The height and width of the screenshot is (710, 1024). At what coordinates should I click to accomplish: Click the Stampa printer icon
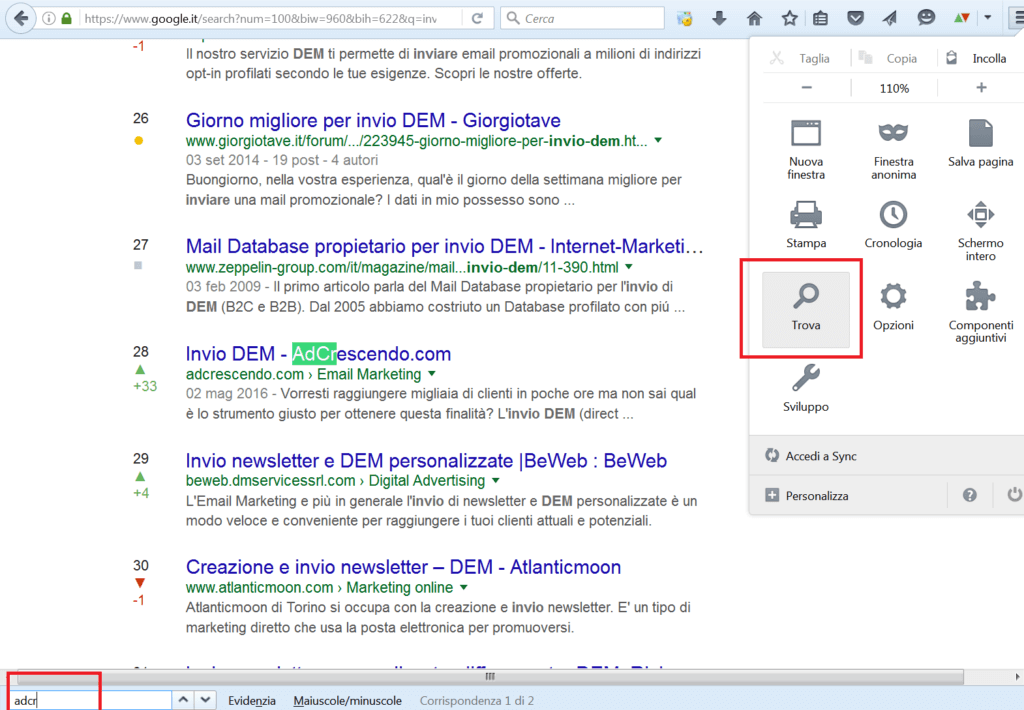pyautogui.click(x=806, y=224)
